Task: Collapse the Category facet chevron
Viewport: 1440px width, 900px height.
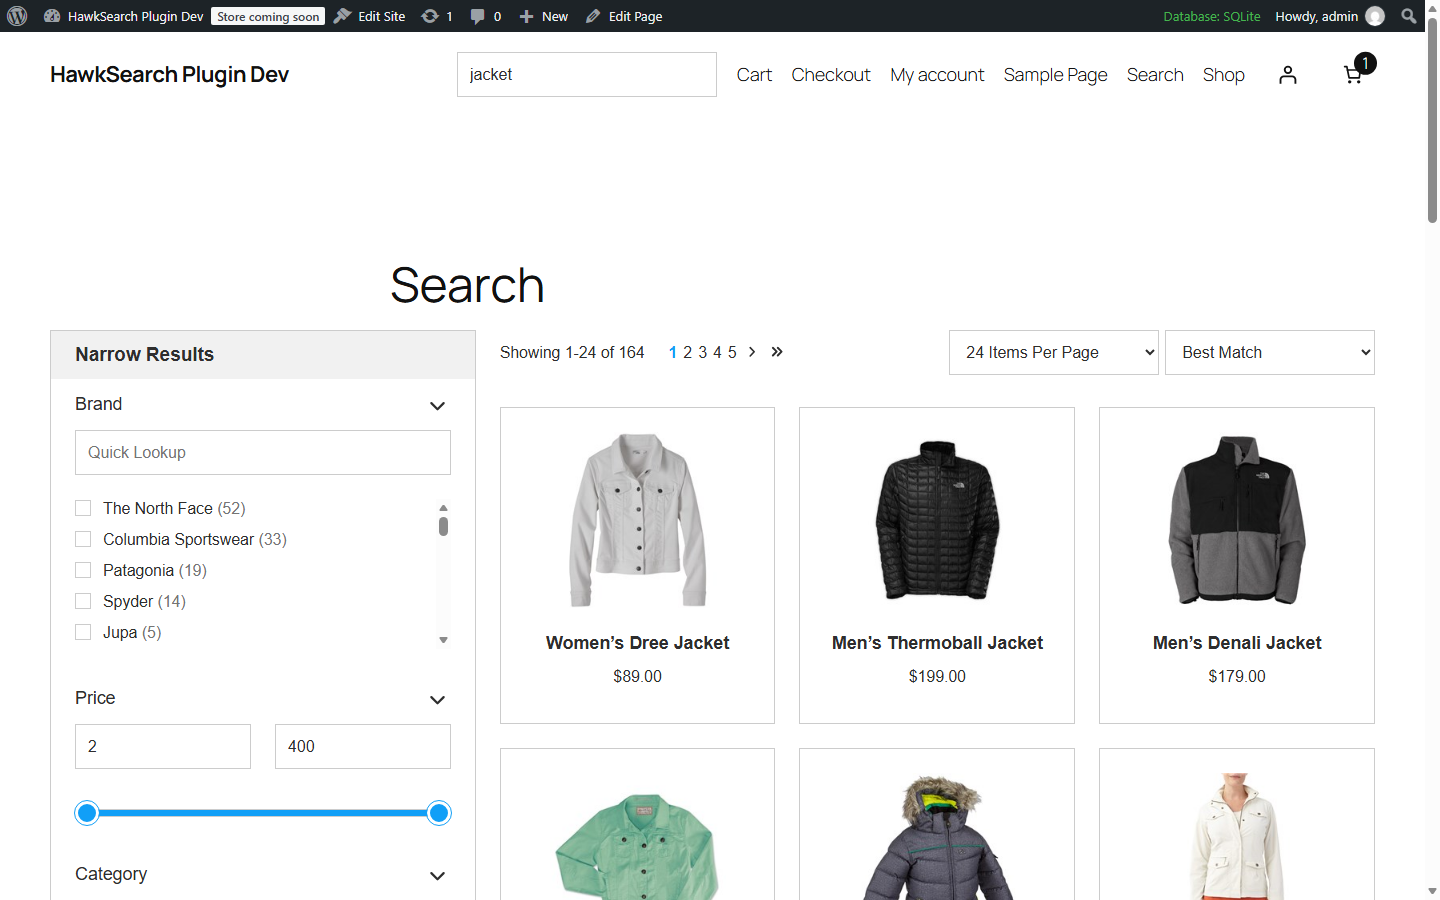Action: point(437,876)
